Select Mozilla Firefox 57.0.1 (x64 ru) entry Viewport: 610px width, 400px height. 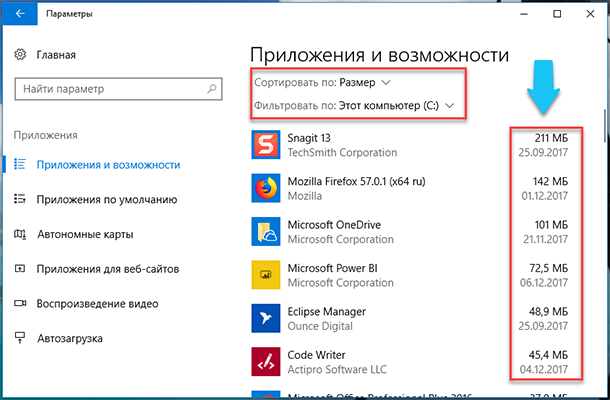tap(356, 182)
